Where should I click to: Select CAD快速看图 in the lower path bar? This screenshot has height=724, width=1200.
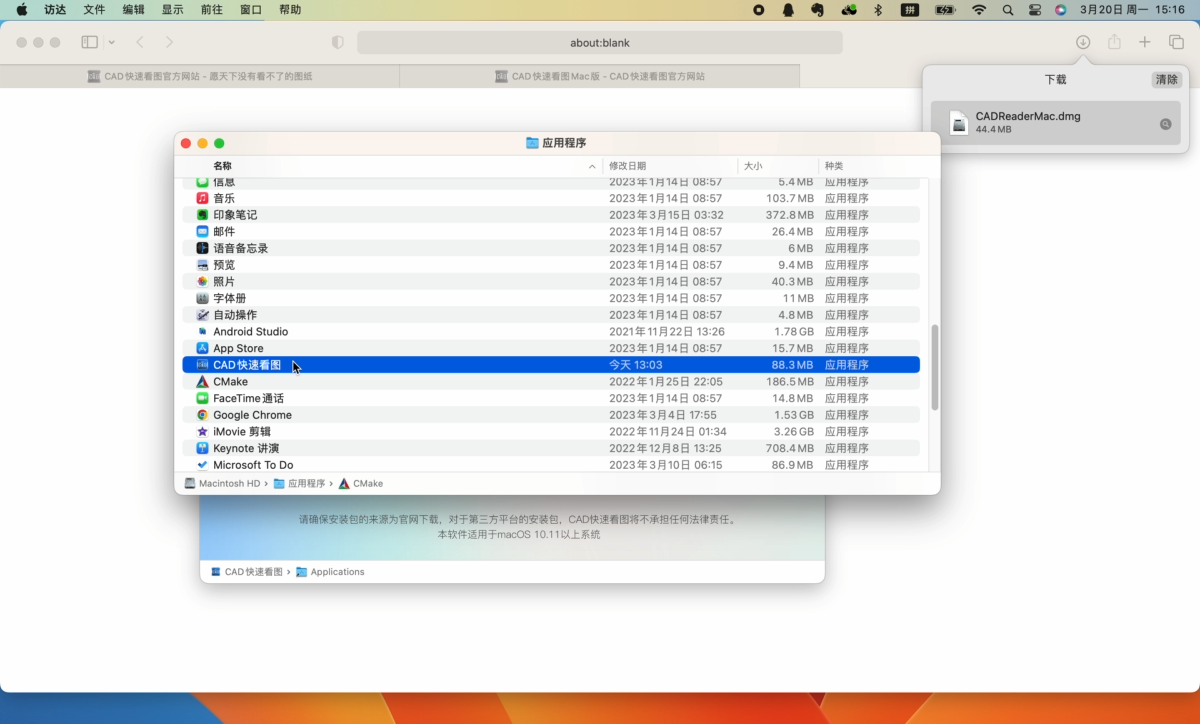[247, 572]
